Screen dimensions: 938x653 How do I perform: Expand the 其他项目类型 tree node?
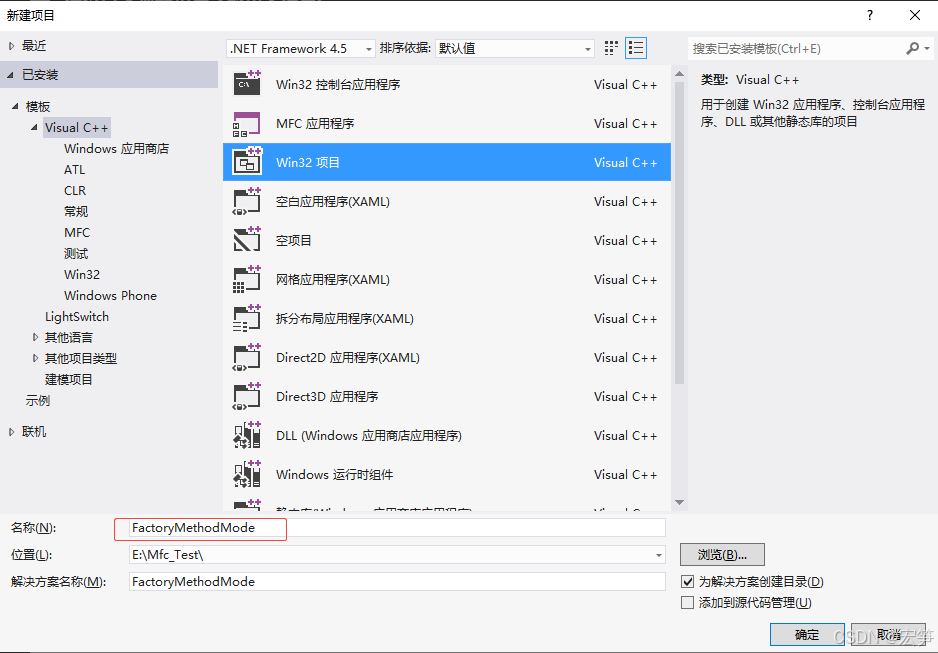(x=35, y=358)
